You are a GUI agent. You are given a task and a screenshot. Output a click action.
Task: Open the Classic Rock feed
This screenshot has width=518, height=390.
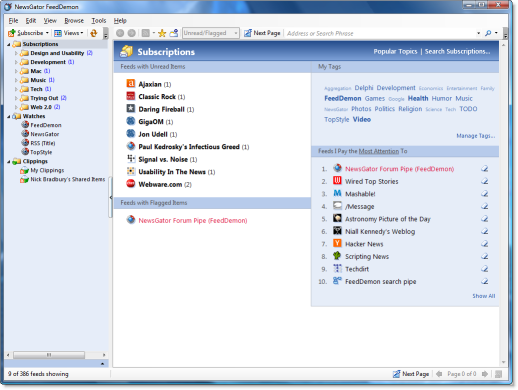point(157,97)
